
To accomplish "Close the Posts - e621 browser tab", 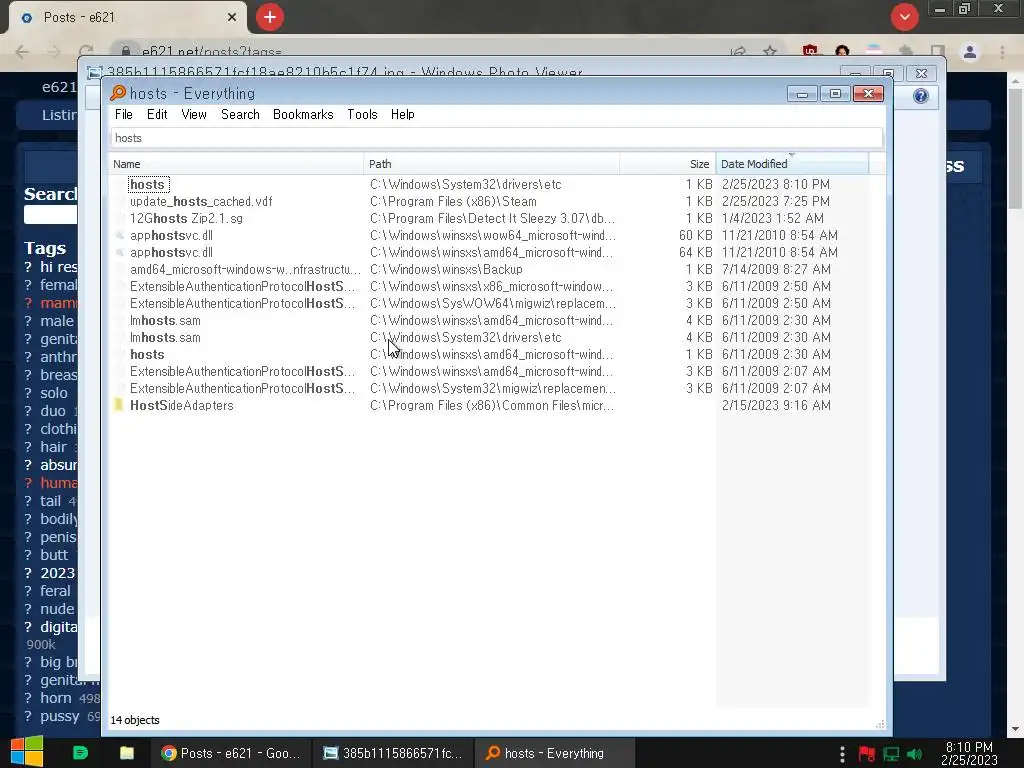I will (x=232, y=18).
